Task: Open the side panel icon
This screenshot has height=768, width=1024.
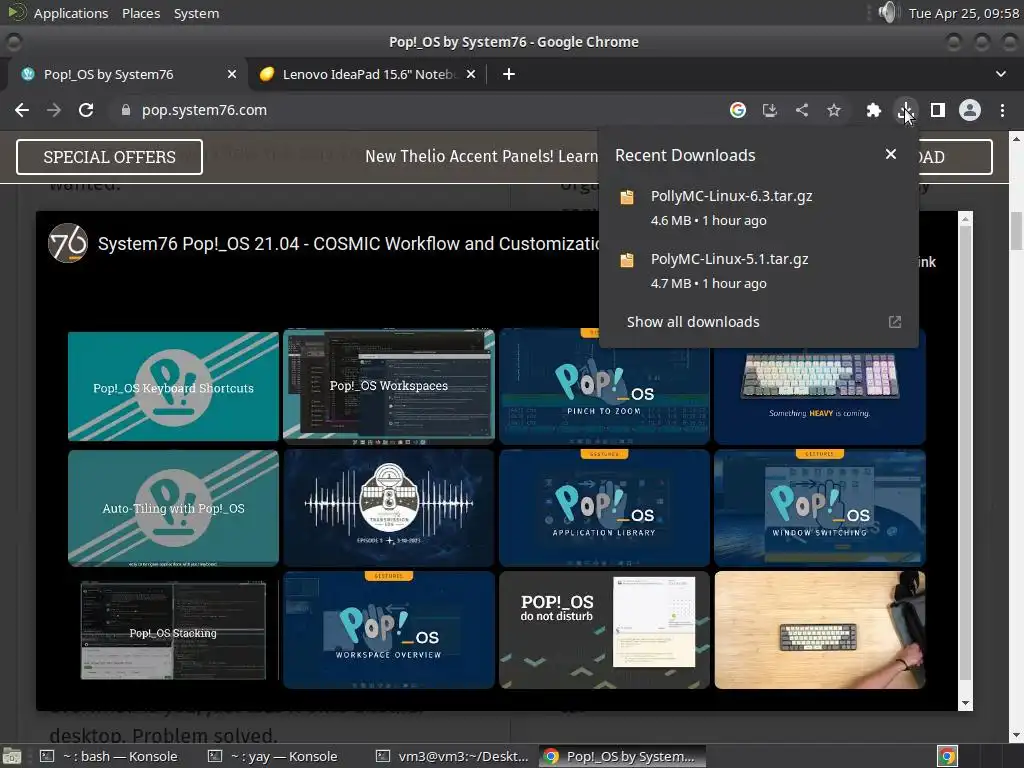Action: coord(938,110)
